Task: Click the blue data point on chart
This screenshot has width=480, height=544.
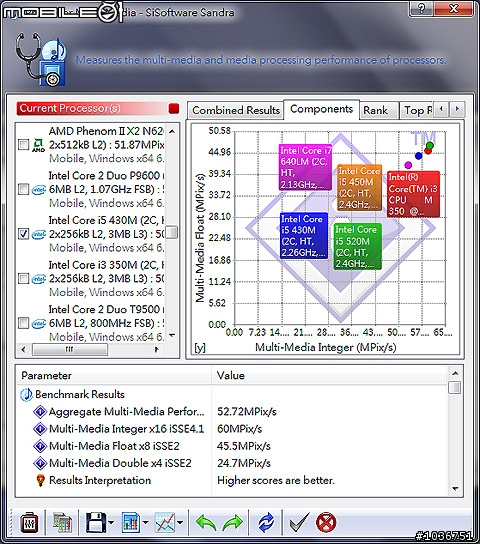Action: coord(419,156)
